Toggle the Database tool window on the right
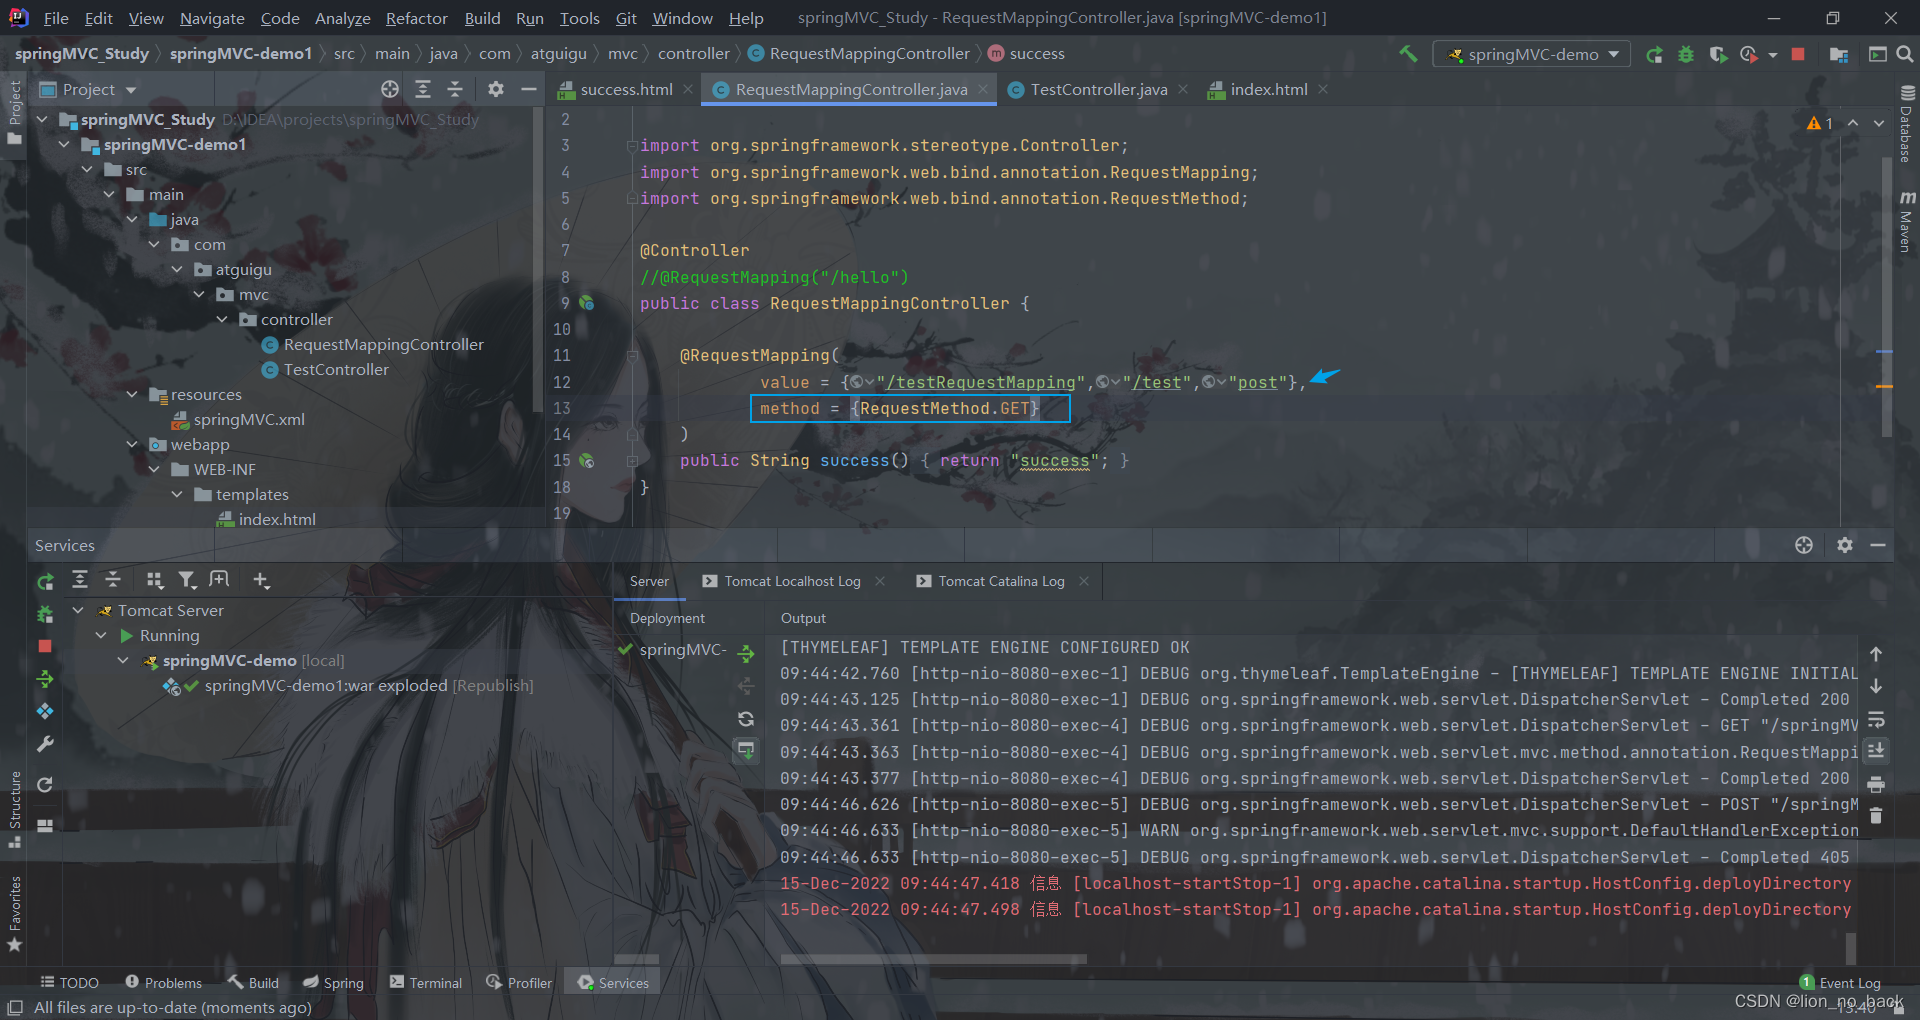The image size is (1920, 1020). [1906, 124]
